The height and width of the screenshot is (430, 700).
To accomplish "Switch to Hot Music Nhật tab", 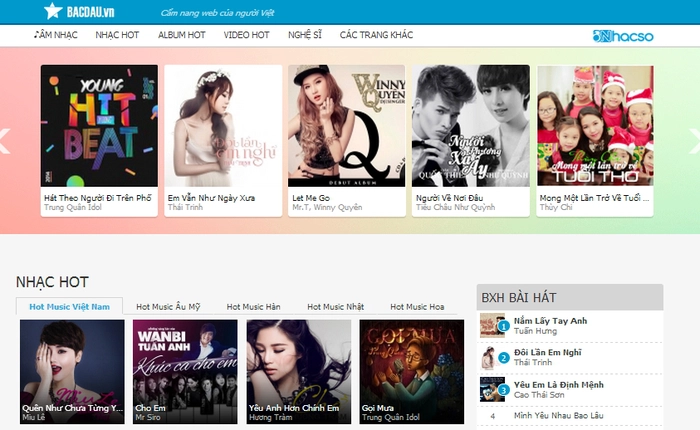I will tap(335, 307).
